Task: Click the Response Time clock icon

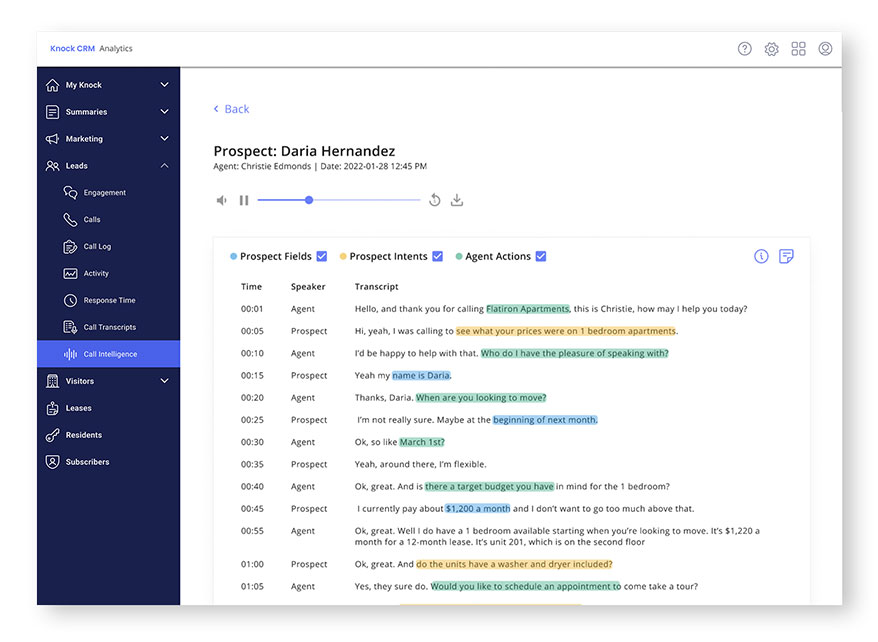Action: pyautogui.click(x=70, y=300)
